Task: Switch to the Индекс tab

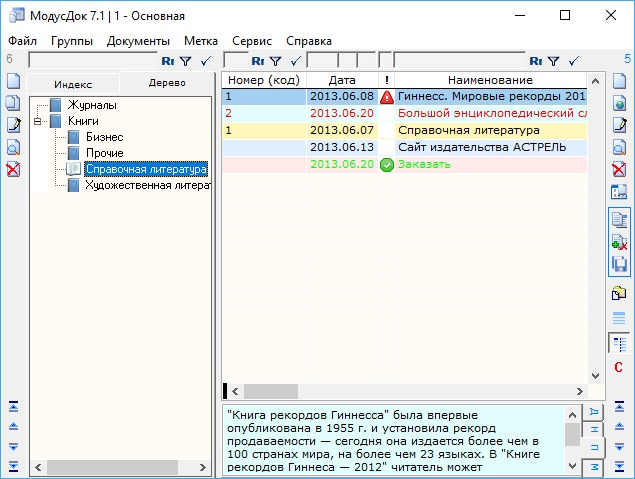Action: click(x=73, y=83)
